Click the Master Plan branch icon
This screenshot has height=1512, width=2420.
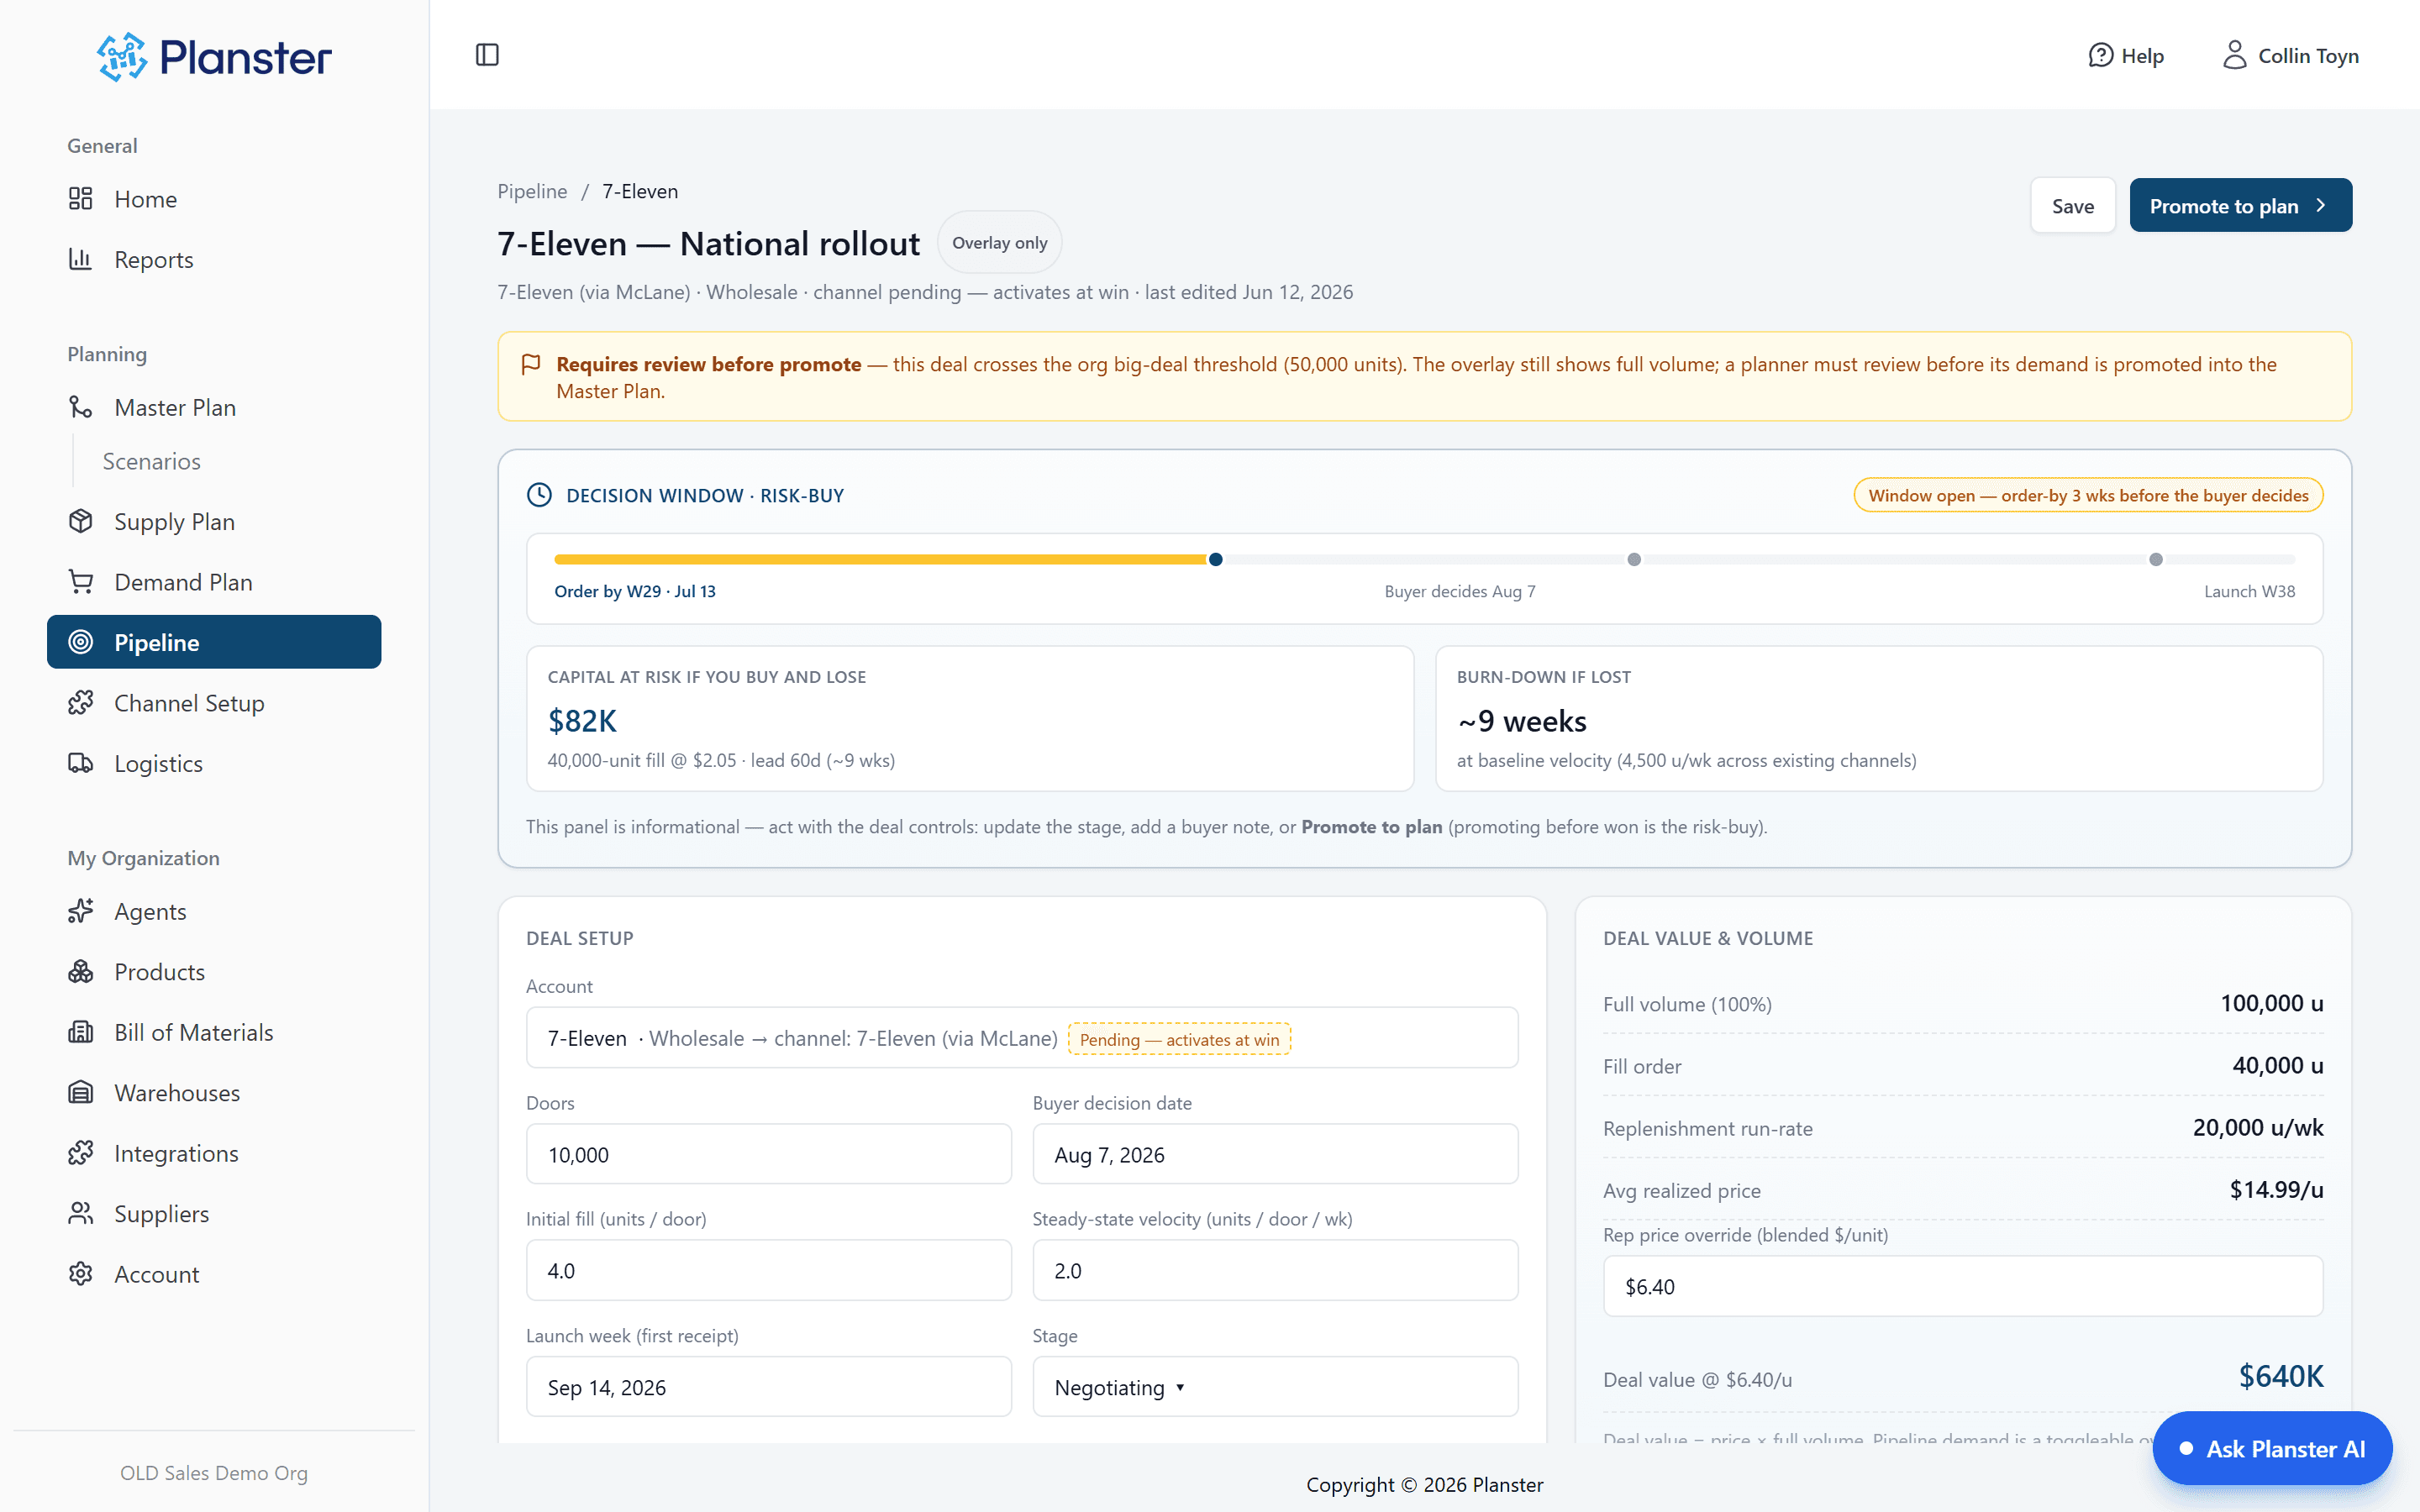click(x=81, y=408)
